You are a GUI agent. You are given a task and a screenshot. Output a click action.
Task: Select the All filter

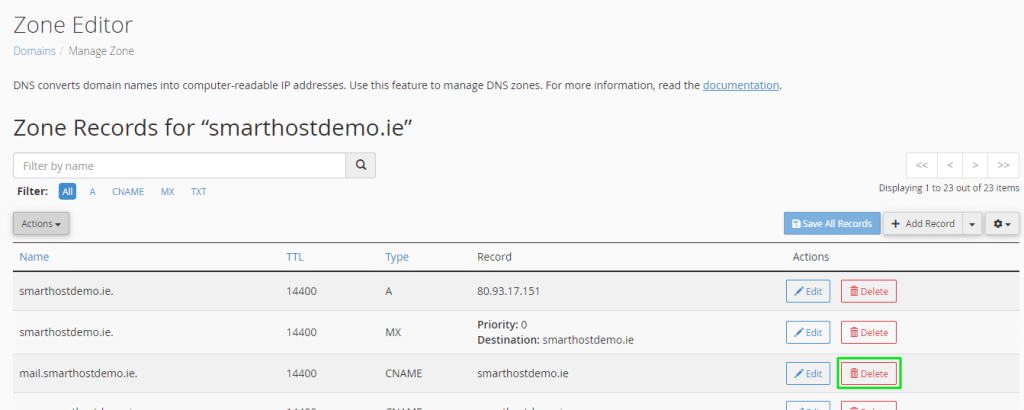click(67, 191)
